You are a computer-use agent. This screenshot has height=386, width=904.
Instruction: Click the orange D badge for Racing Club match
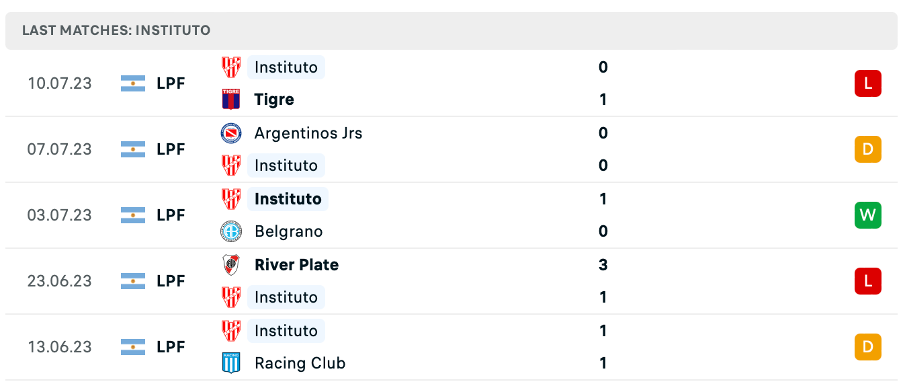[x=868, y=347]
